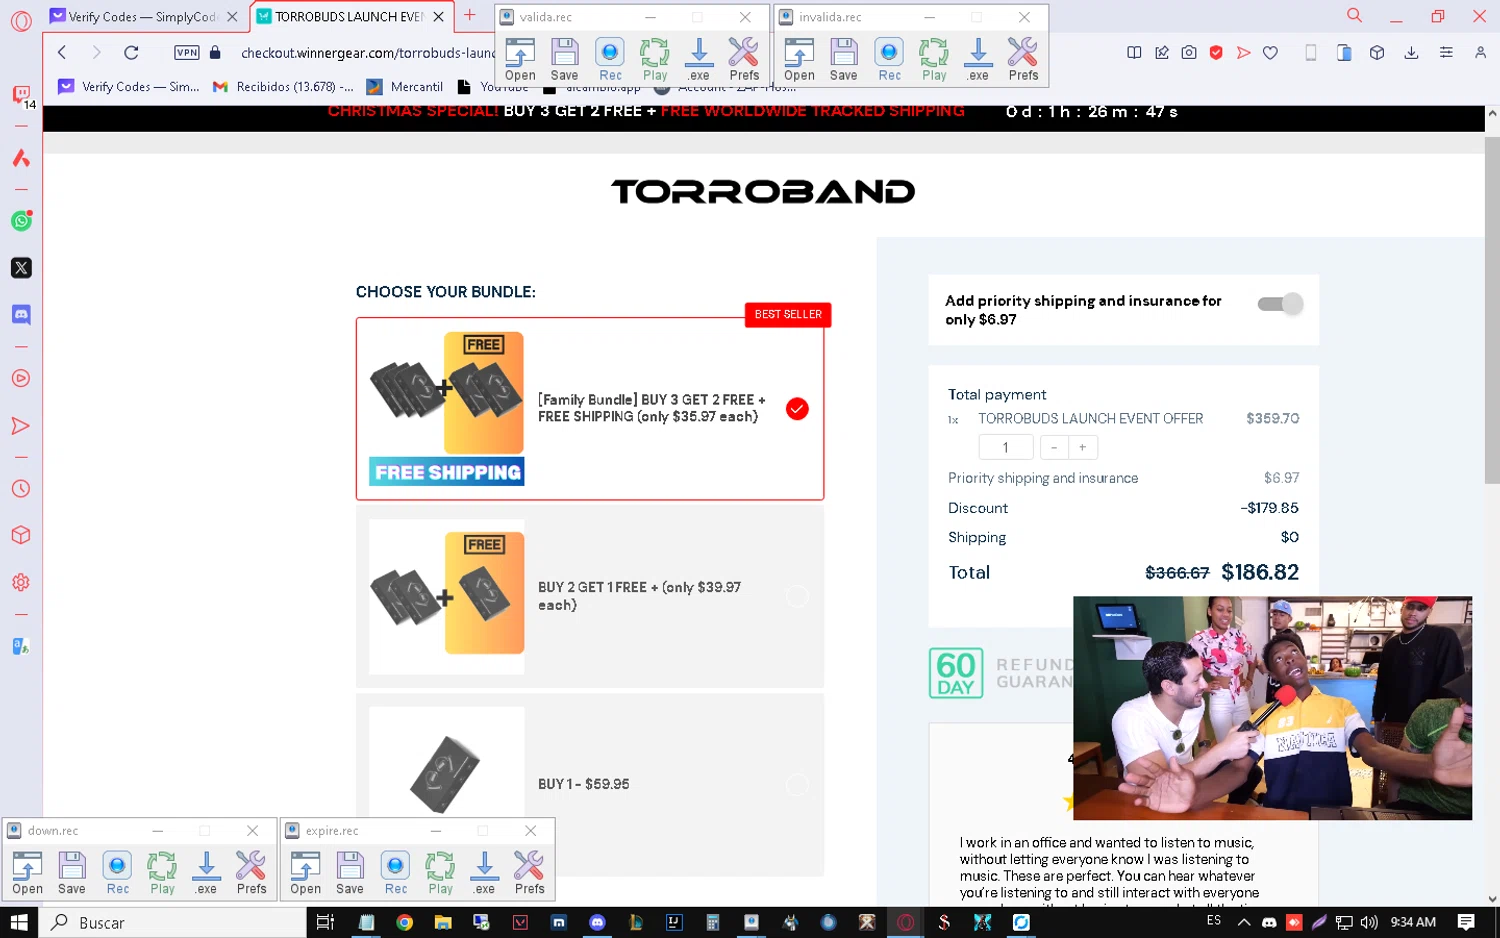
Task: Reload the checkout page
Action: coord(131,52)
